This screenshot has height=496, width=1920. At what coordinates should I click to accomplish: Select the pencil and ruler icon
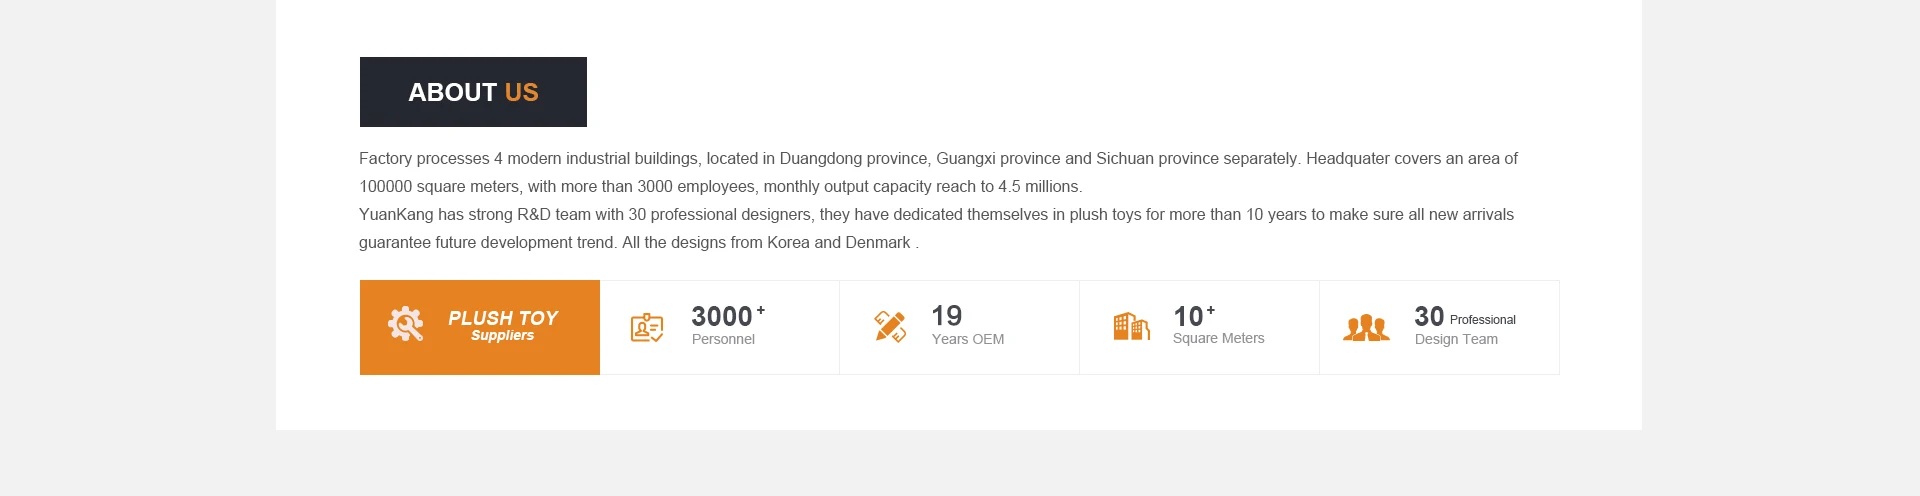coord(890,326)
